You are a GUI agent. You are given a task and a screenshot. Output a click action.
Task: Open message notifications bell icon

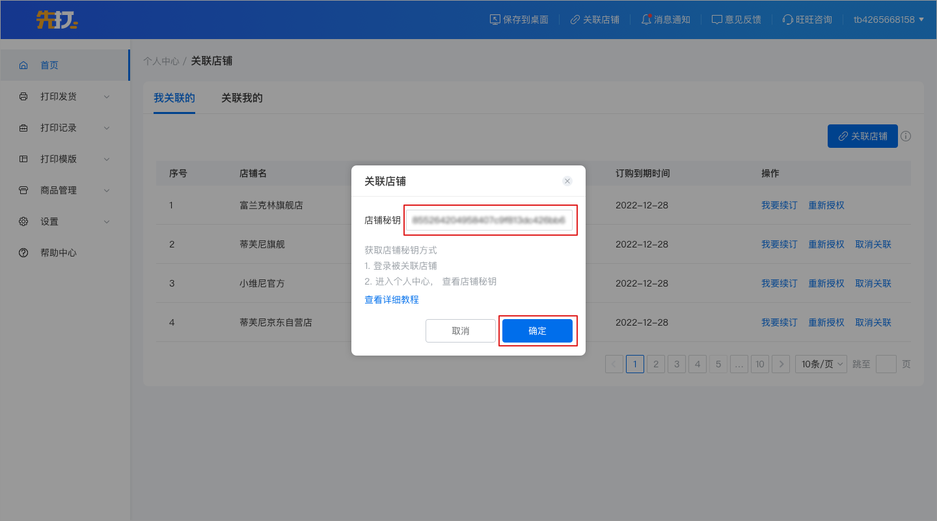click(x=646, y=20)
